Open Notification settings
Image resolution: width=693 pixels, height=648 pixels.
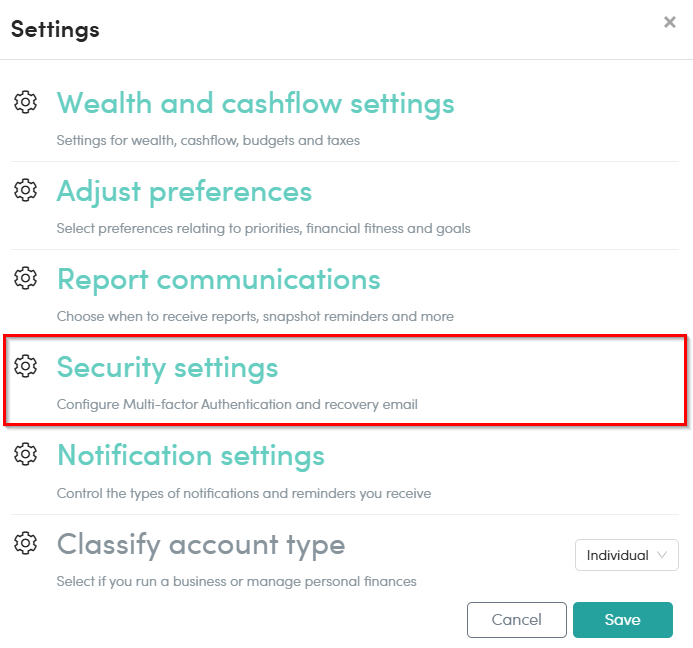point(191,456)
